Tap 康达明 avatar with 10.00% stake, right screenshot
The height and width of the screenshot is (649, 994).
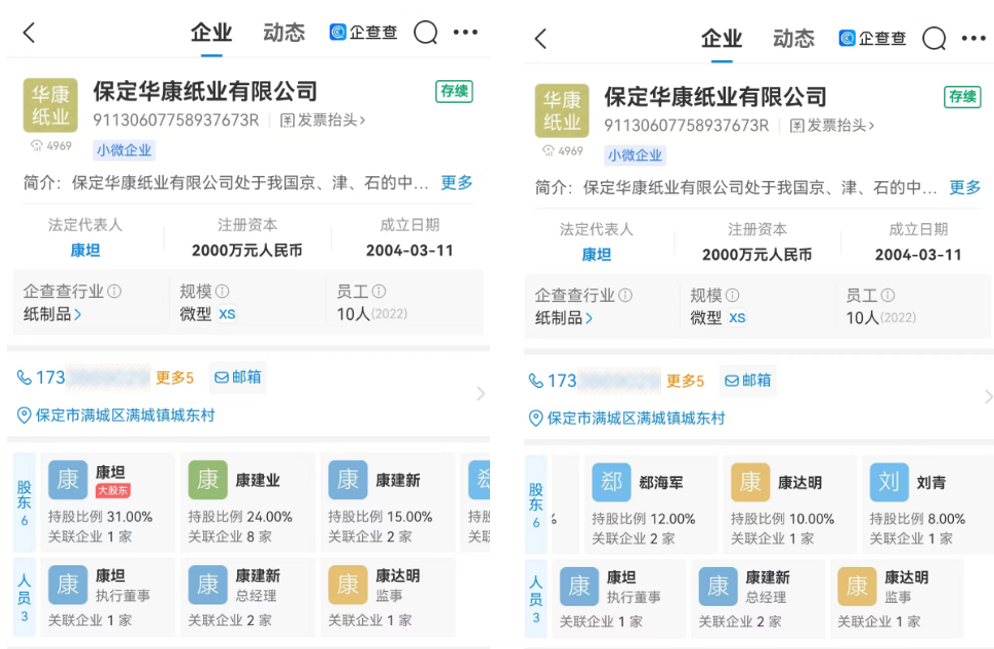tap(751, 482)
